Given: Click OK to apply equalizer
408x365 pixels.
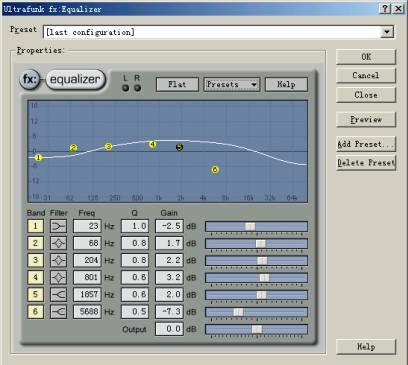Looking at the screenshot, I should (366, 57).
